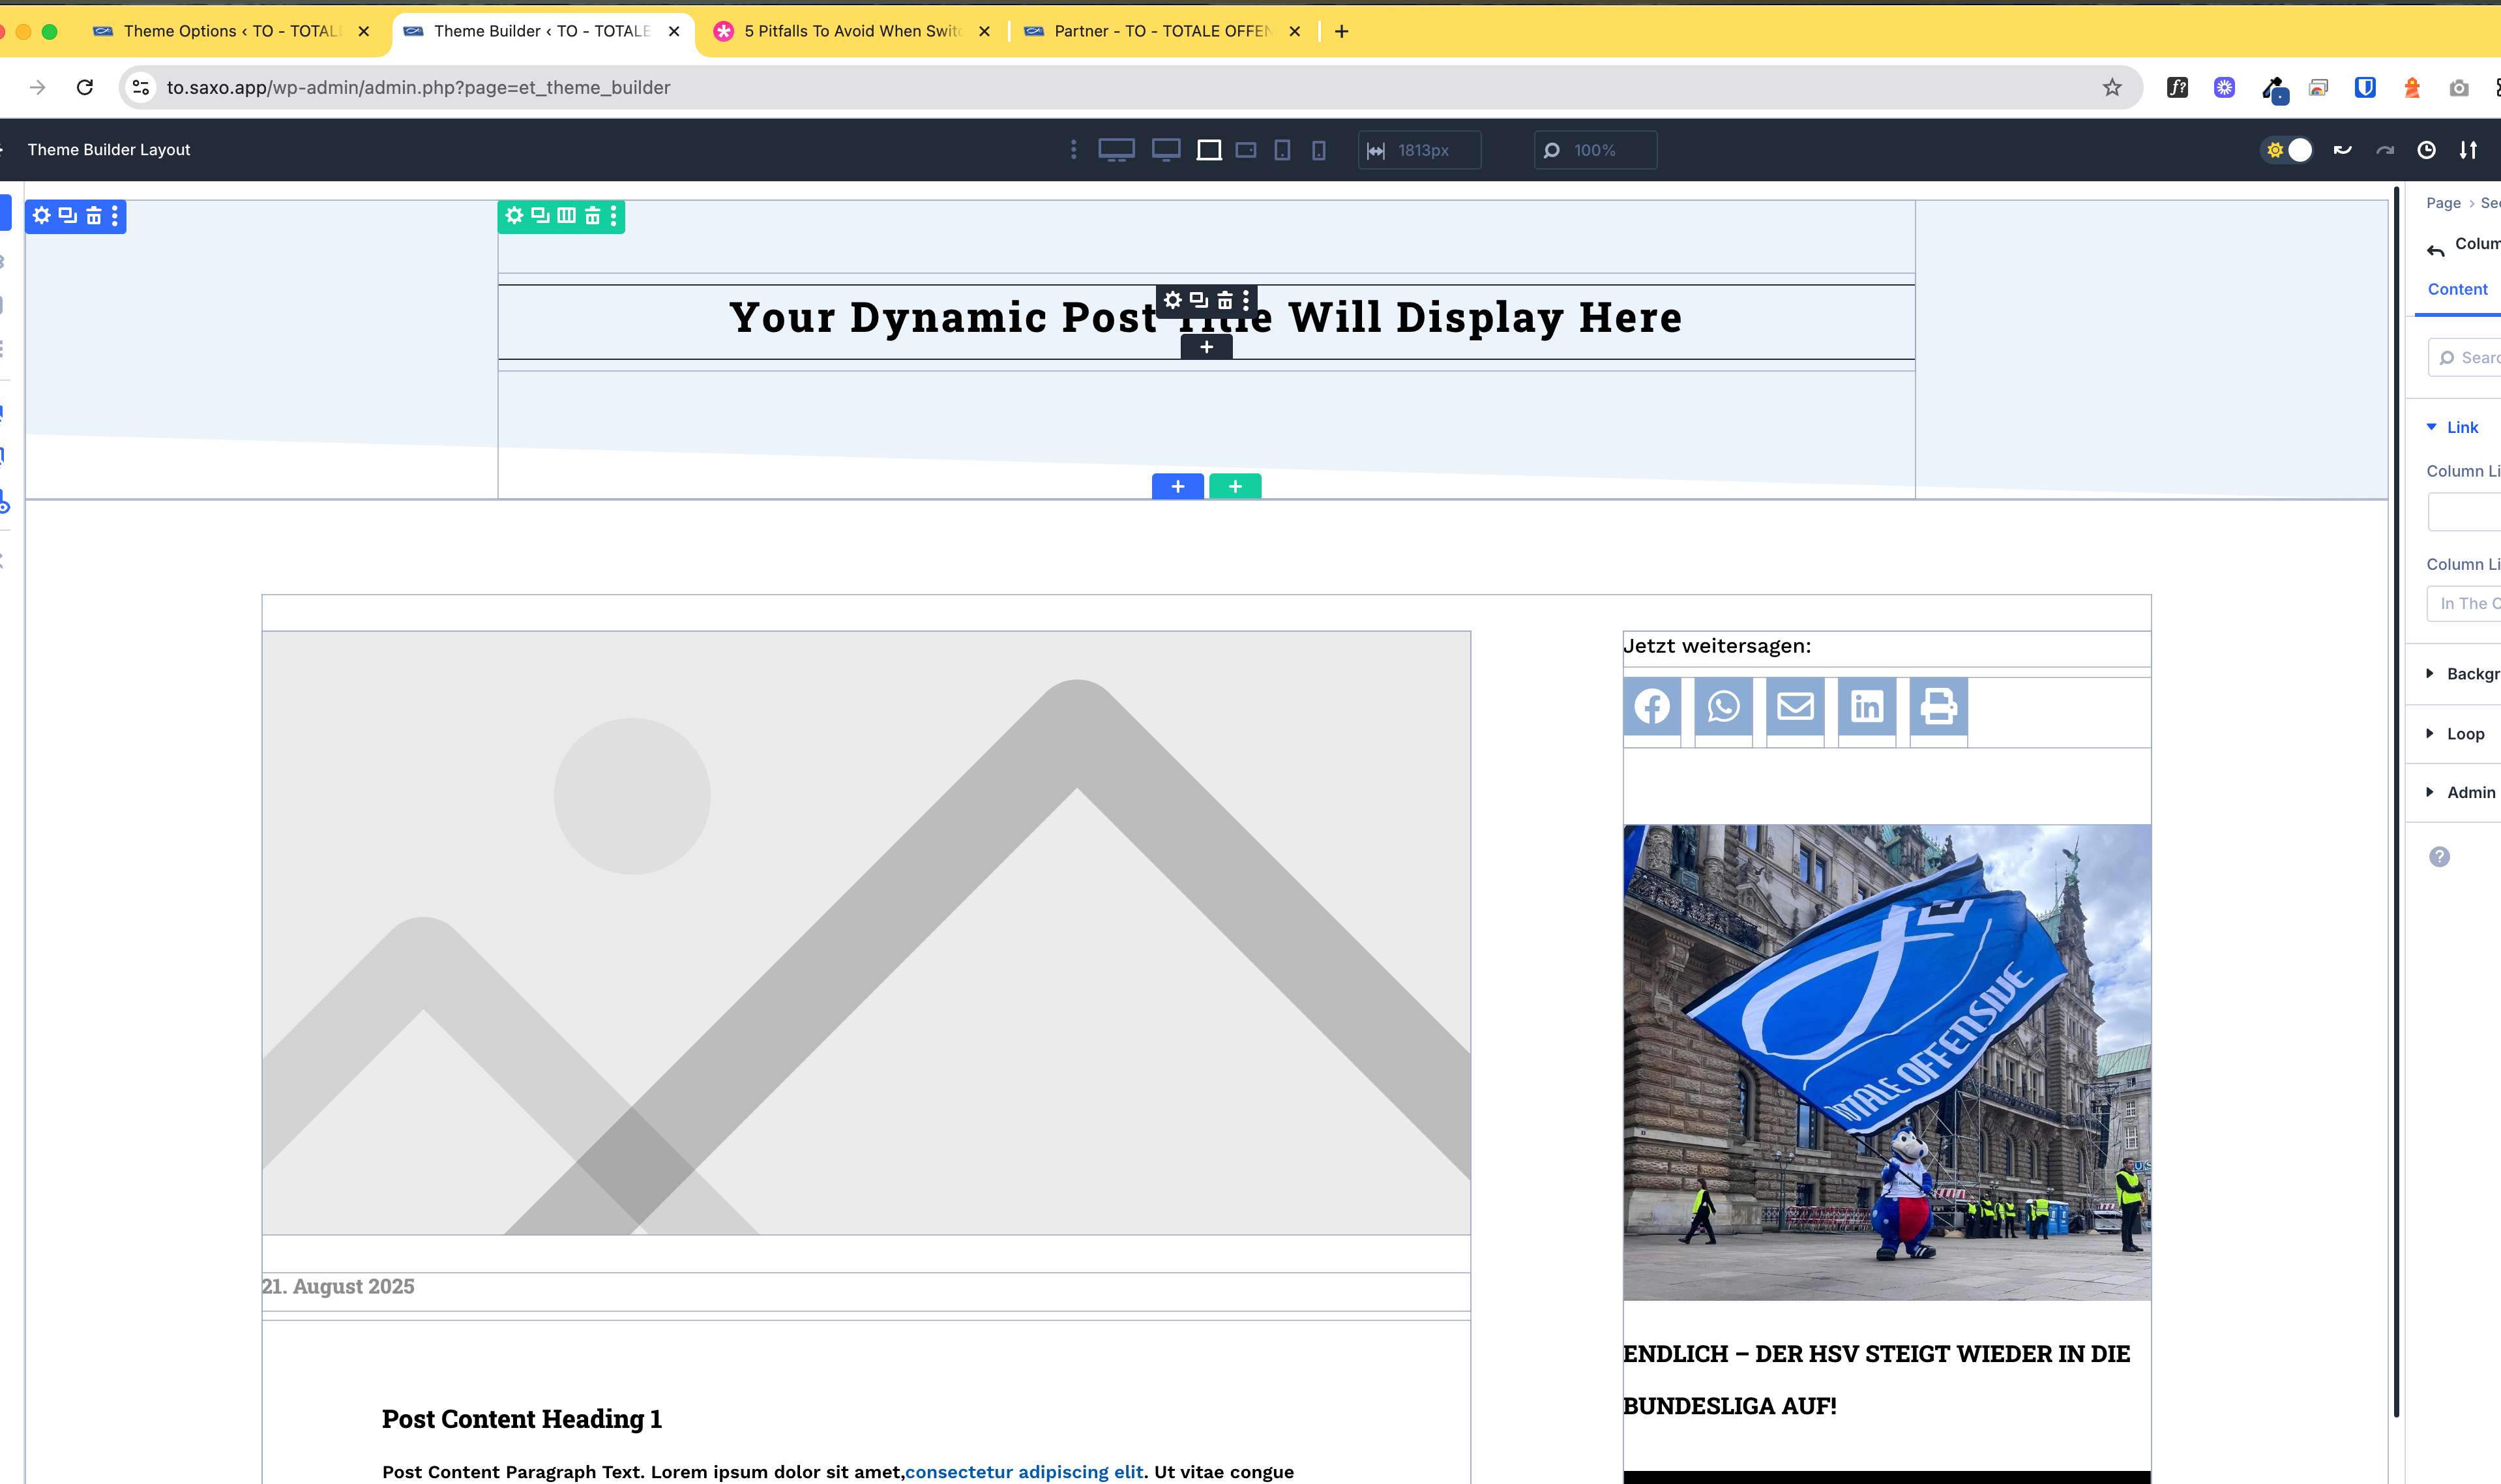Switch to phone view preview
This screenshot has height=1484, width=2501.
[1318, 150]
